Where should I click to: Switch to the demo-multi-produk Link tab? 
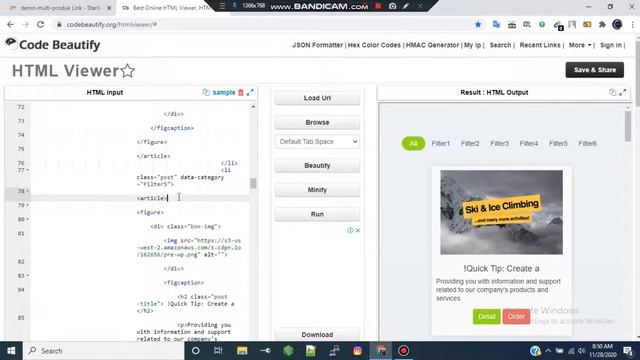pyautogui.click(x=60, y=8)
